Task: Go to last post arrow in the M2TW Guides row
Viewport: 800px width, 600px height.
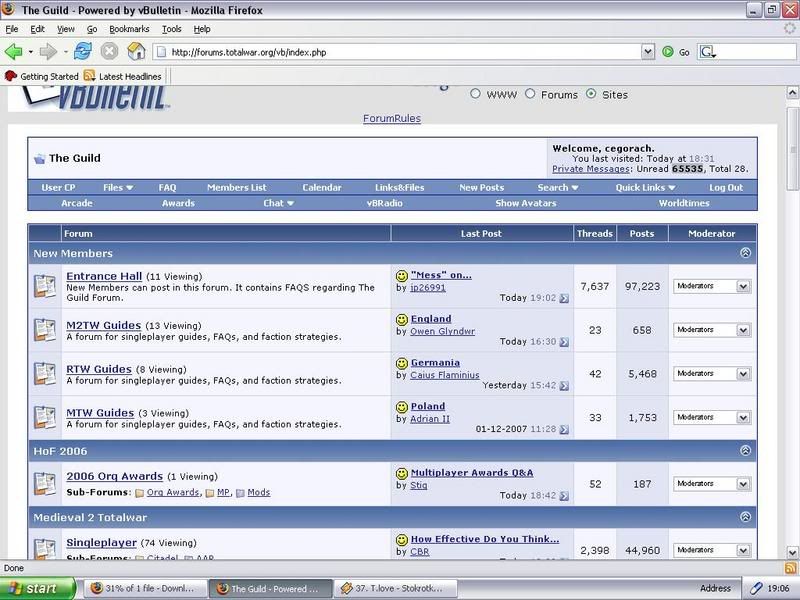Action: tap(564, 342)
